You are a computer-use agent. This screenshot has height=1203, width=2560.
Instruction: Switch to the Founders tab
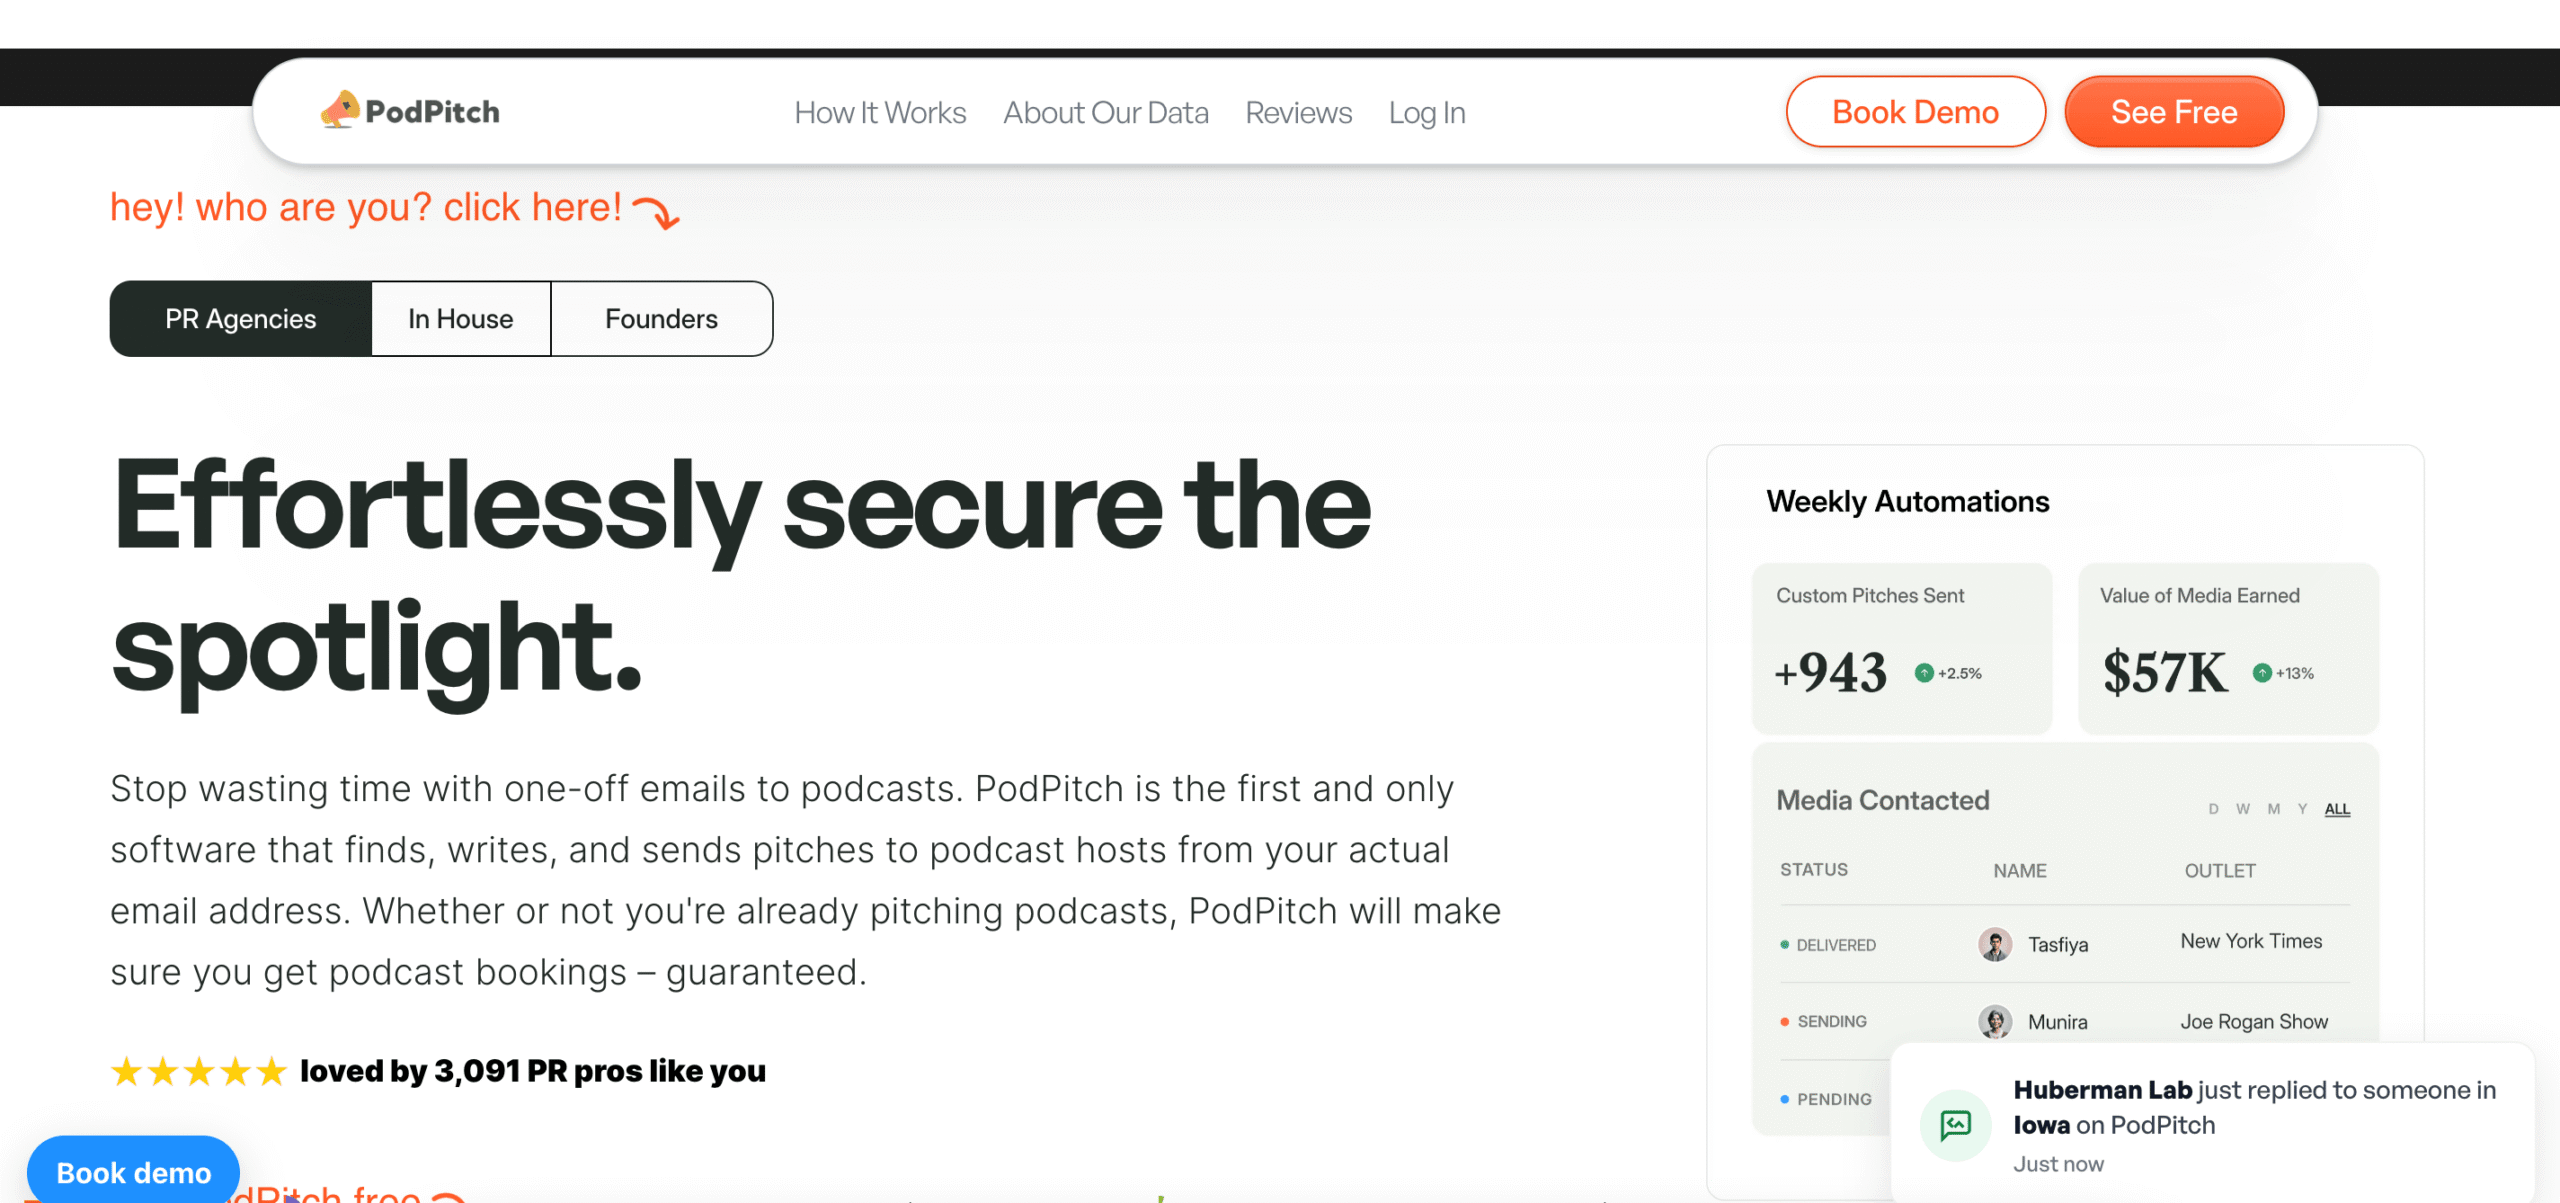coord(660,318)
